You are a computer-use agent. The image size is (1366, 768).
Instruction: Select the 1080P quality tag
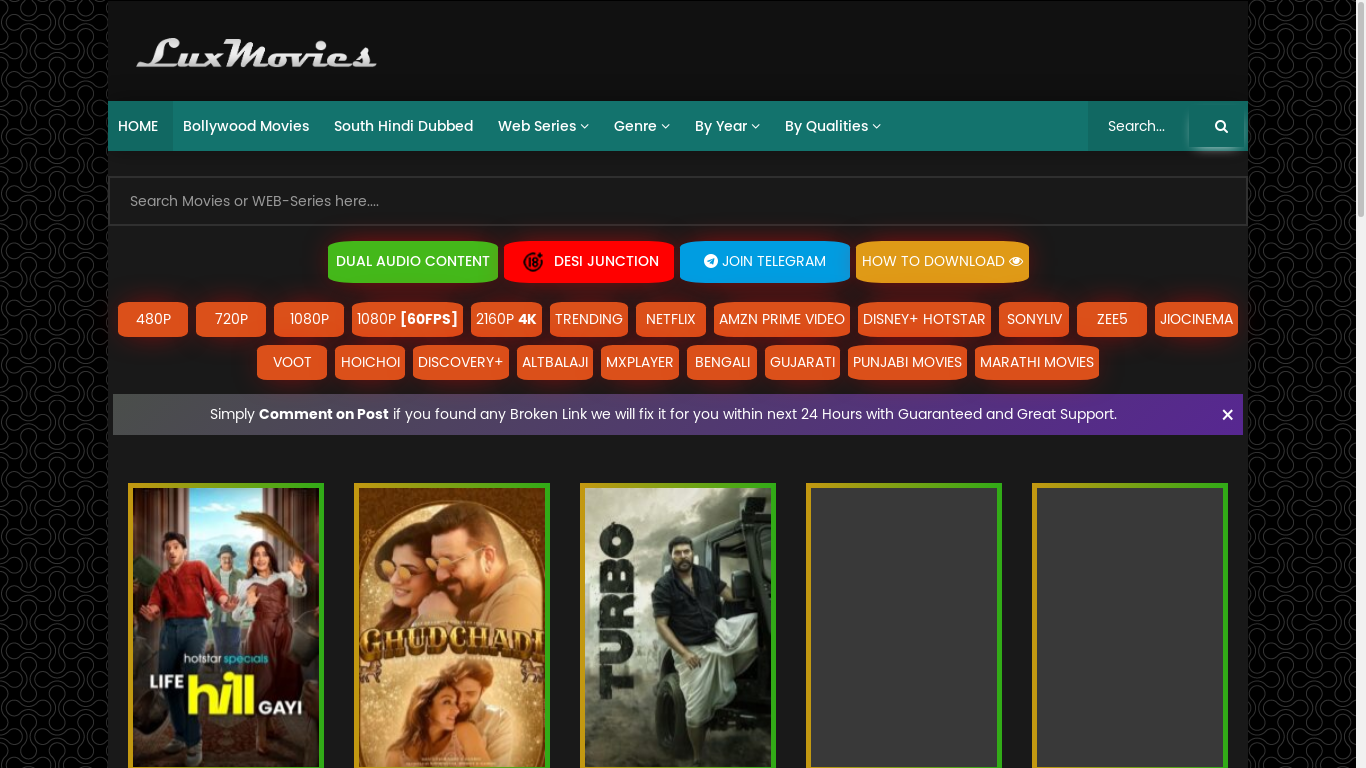(309, 319)
